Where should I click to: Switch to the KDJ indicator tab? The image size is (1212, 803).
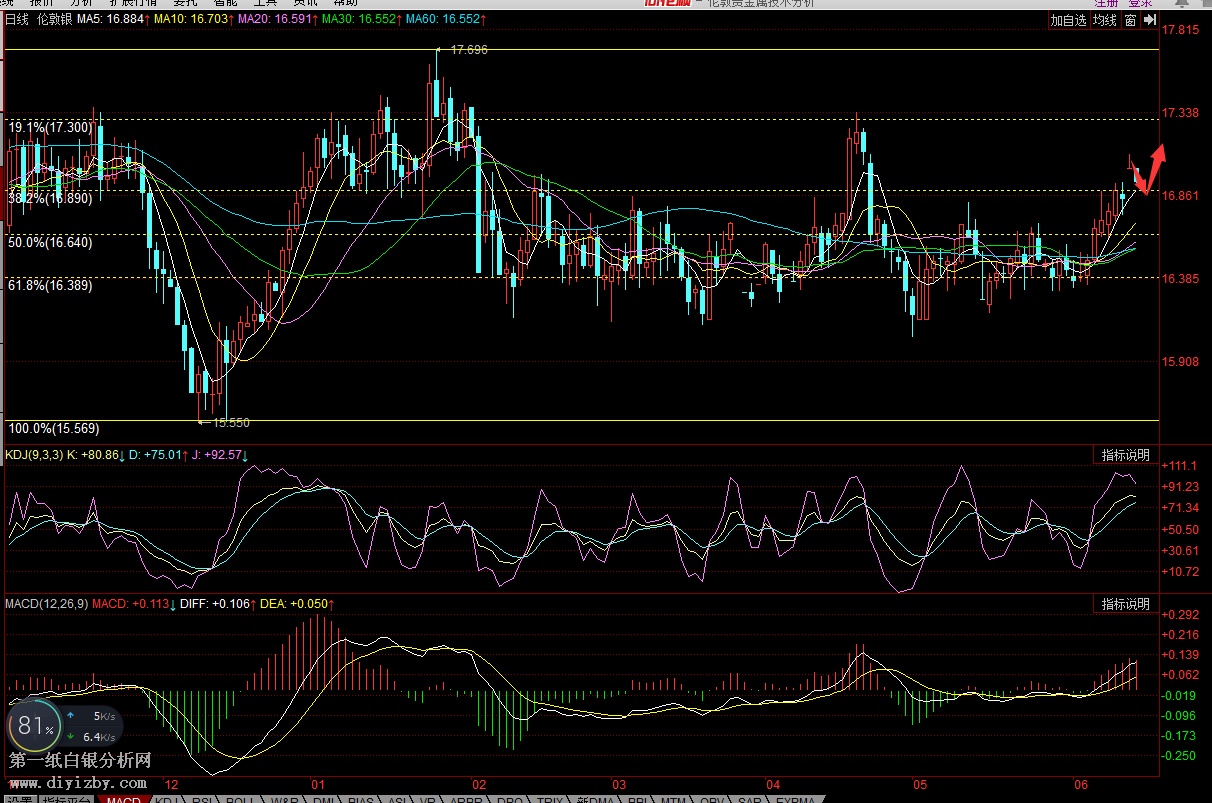click(168, 799)
